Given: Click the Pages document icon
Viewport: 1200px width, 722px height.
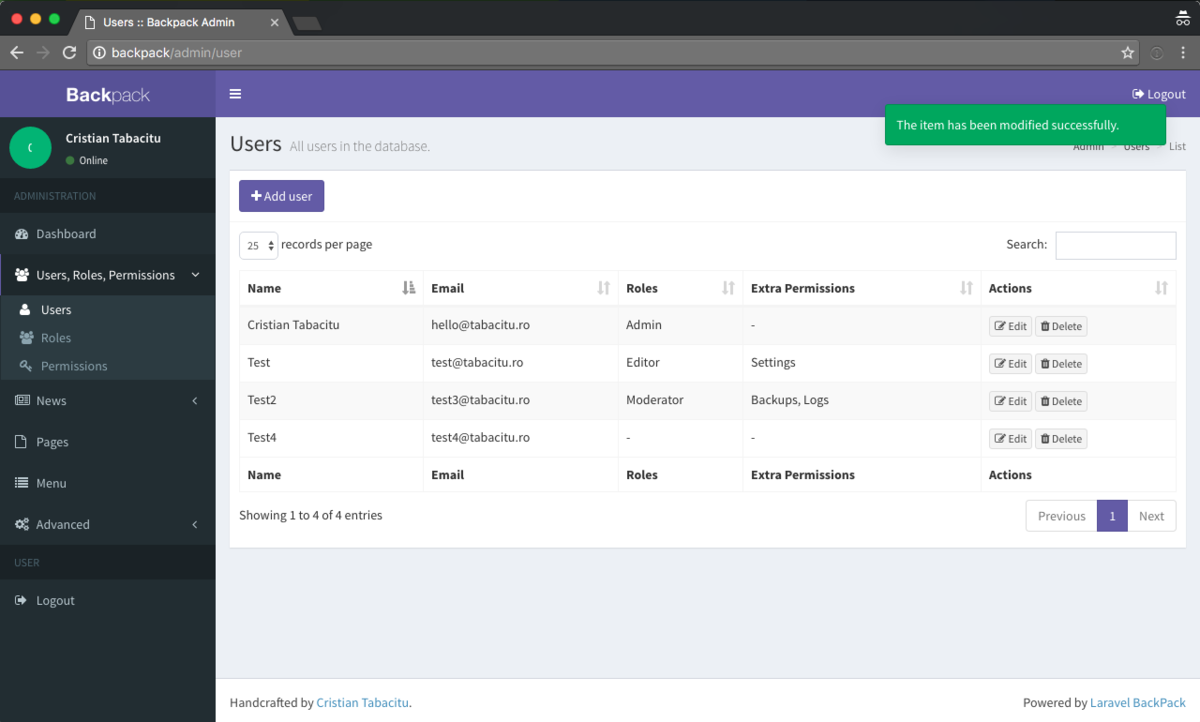Looking at the screenshot, I should [x=21, y=441].
